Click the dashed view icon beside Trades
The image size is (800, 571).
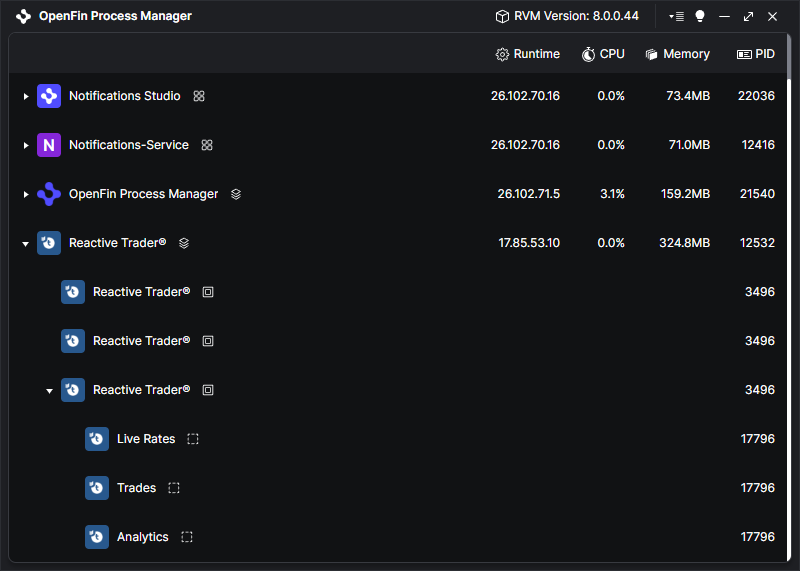(174, 488)
